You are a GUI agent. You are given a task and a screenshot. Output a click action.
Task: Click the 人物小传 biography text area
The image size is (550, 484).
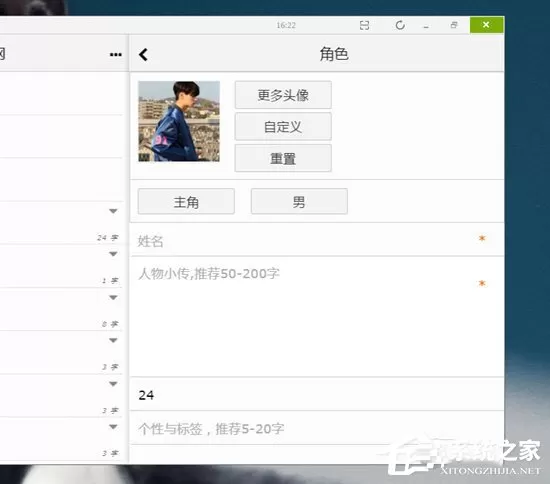tap(317, 317)
